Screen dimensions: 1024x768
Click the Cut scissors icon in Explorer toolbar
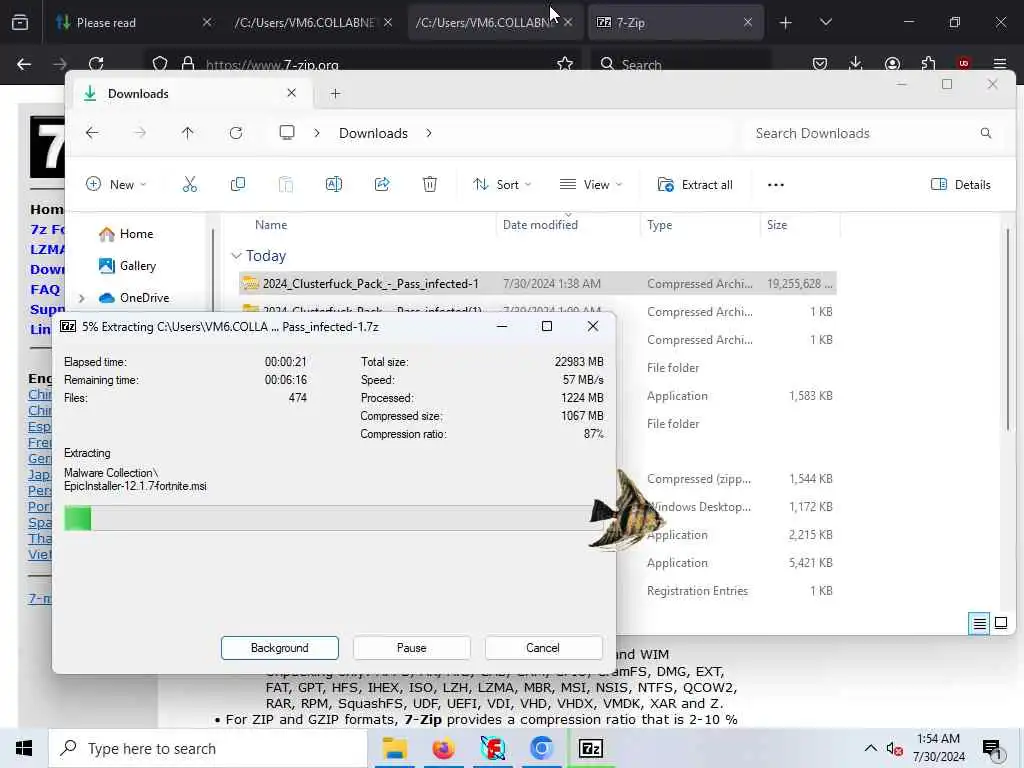click(189, 185)
